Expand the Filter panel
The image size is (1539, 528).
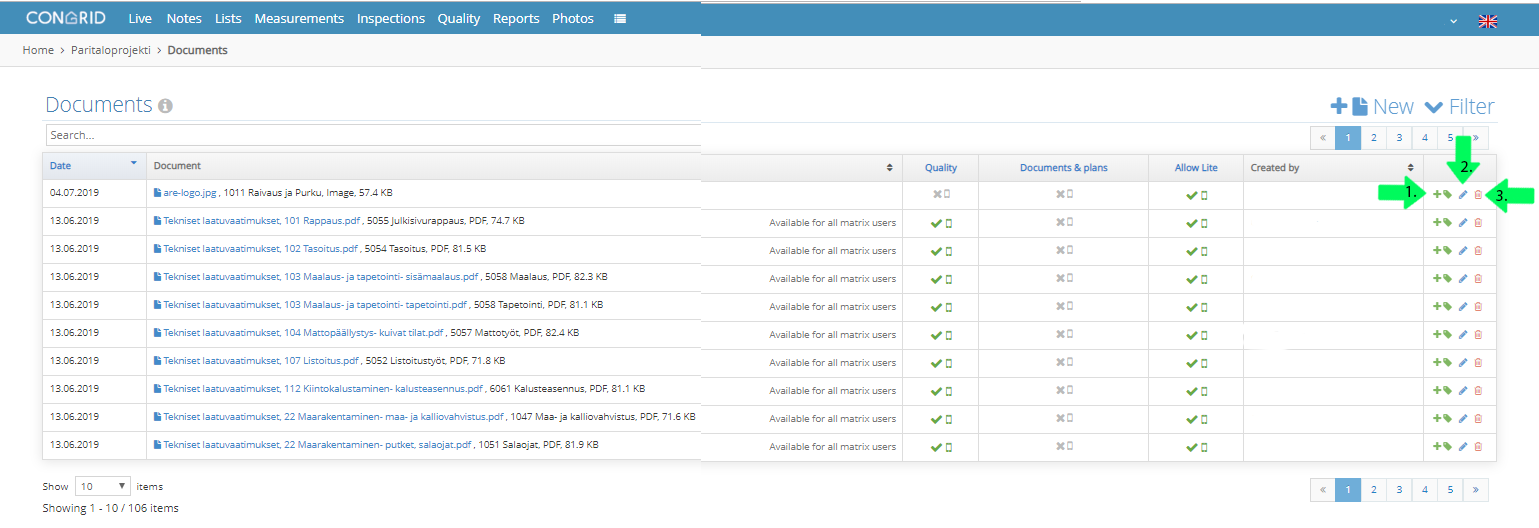coord(1459,106)
